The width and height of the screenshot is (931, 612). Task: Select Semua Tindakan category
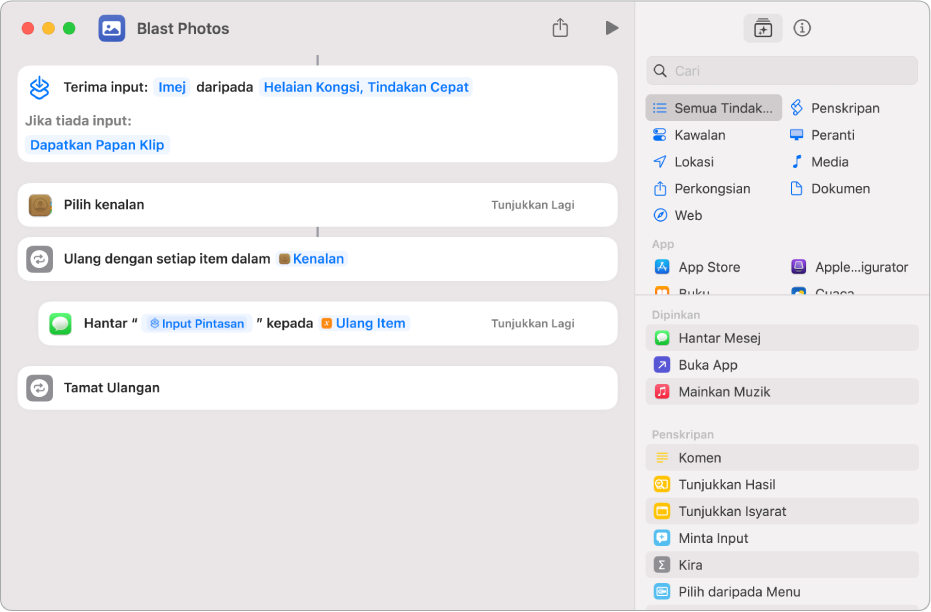coord(714,108)
